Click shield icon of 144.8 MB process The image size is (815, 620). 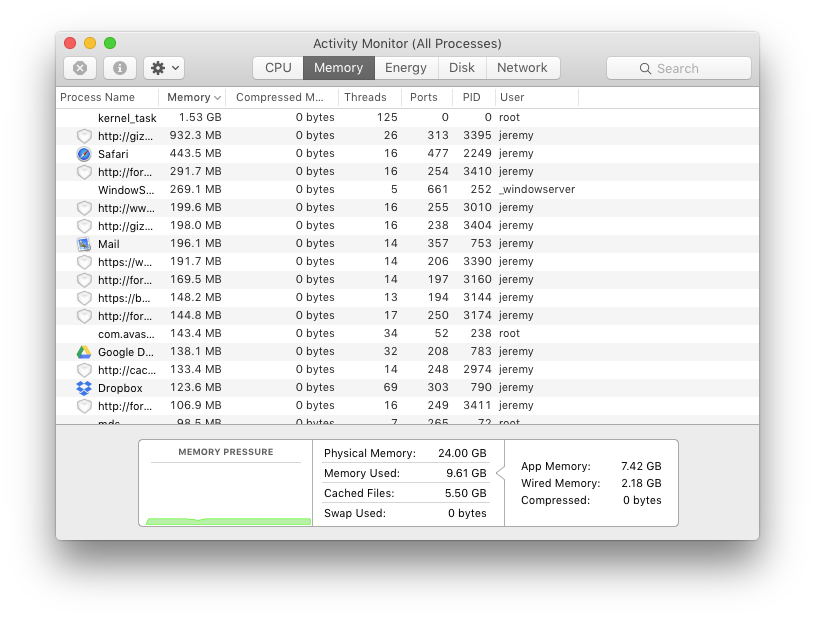click(x=84, y=316)
